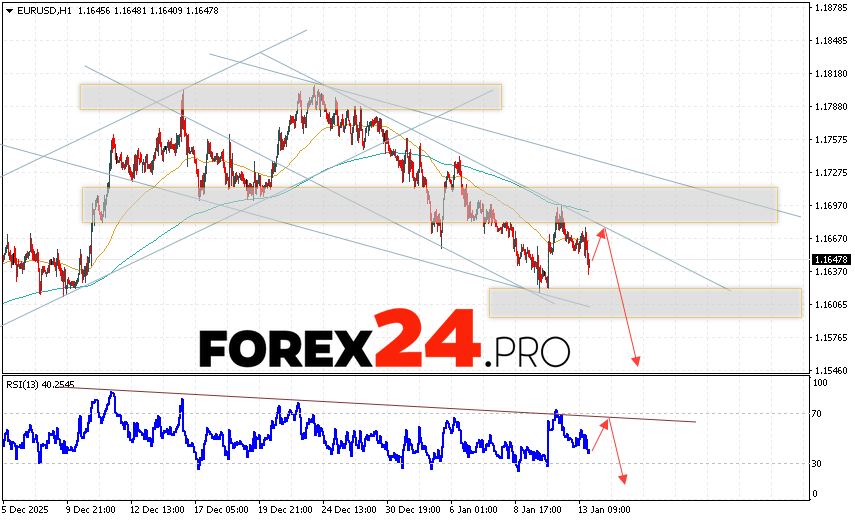Click the 1.15460 price scale label
The height and width of the screenshot is (521, 855).
click(x=826, y=370)
